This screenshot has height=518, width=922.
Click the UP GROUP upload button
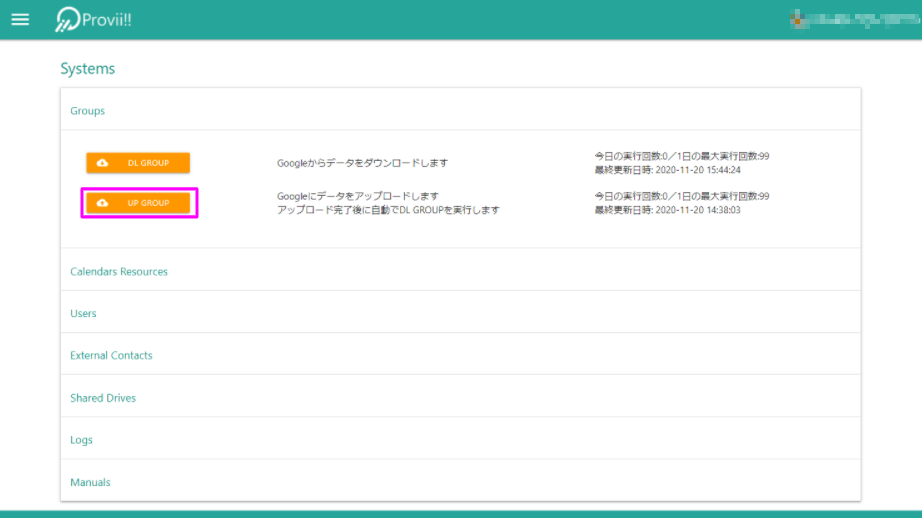138,203
